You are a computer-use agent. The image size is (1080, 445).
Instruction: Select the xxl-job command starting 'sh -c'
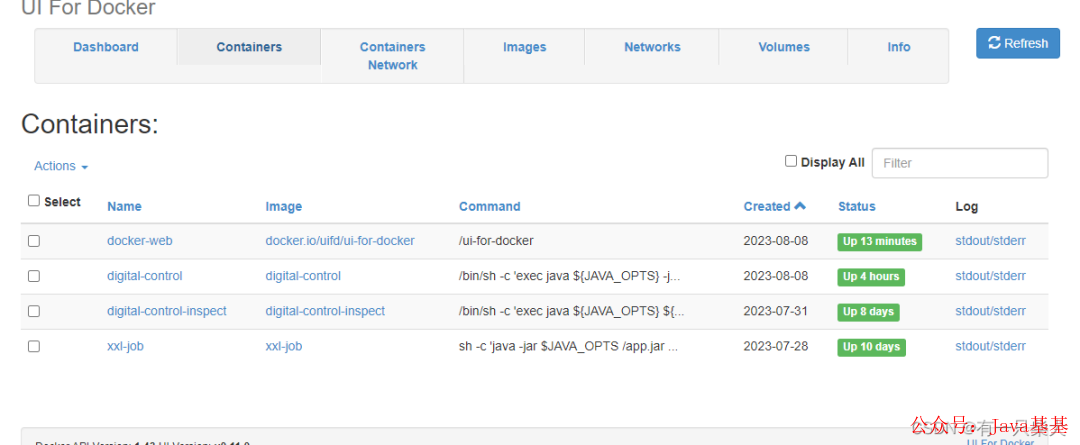[x=568, y=346]
